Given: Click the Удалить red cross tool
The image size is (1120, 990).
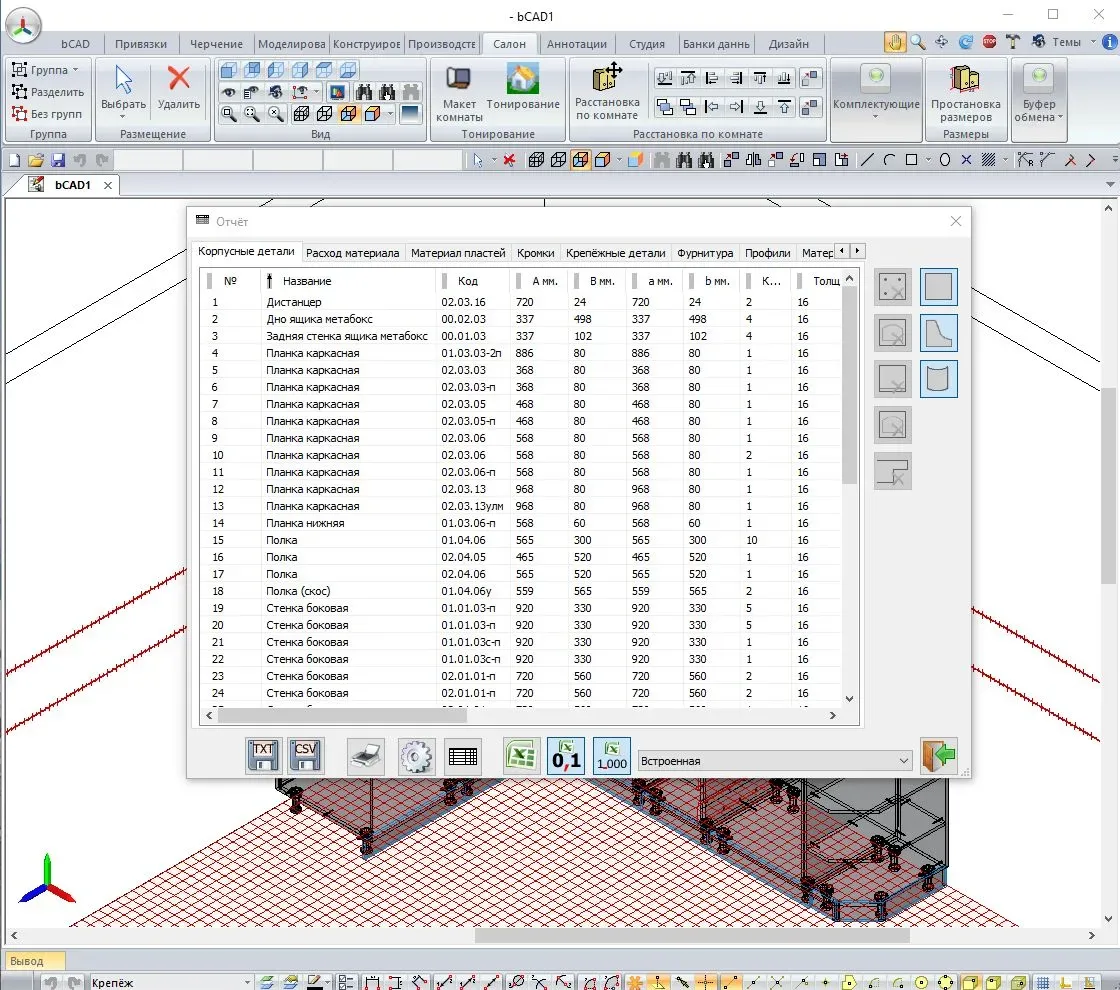Looking at the screenshot, I should (179, 88).
